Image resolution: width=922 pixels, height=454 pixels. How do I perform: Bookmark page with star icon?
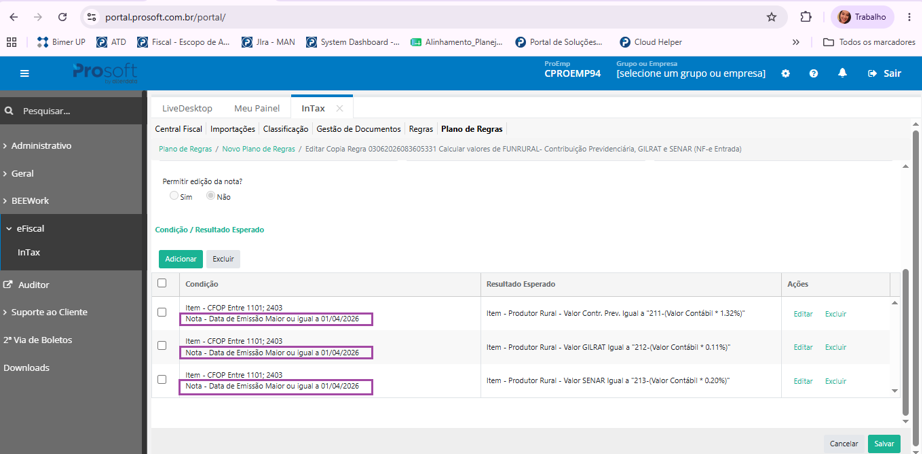coord(771,17)
